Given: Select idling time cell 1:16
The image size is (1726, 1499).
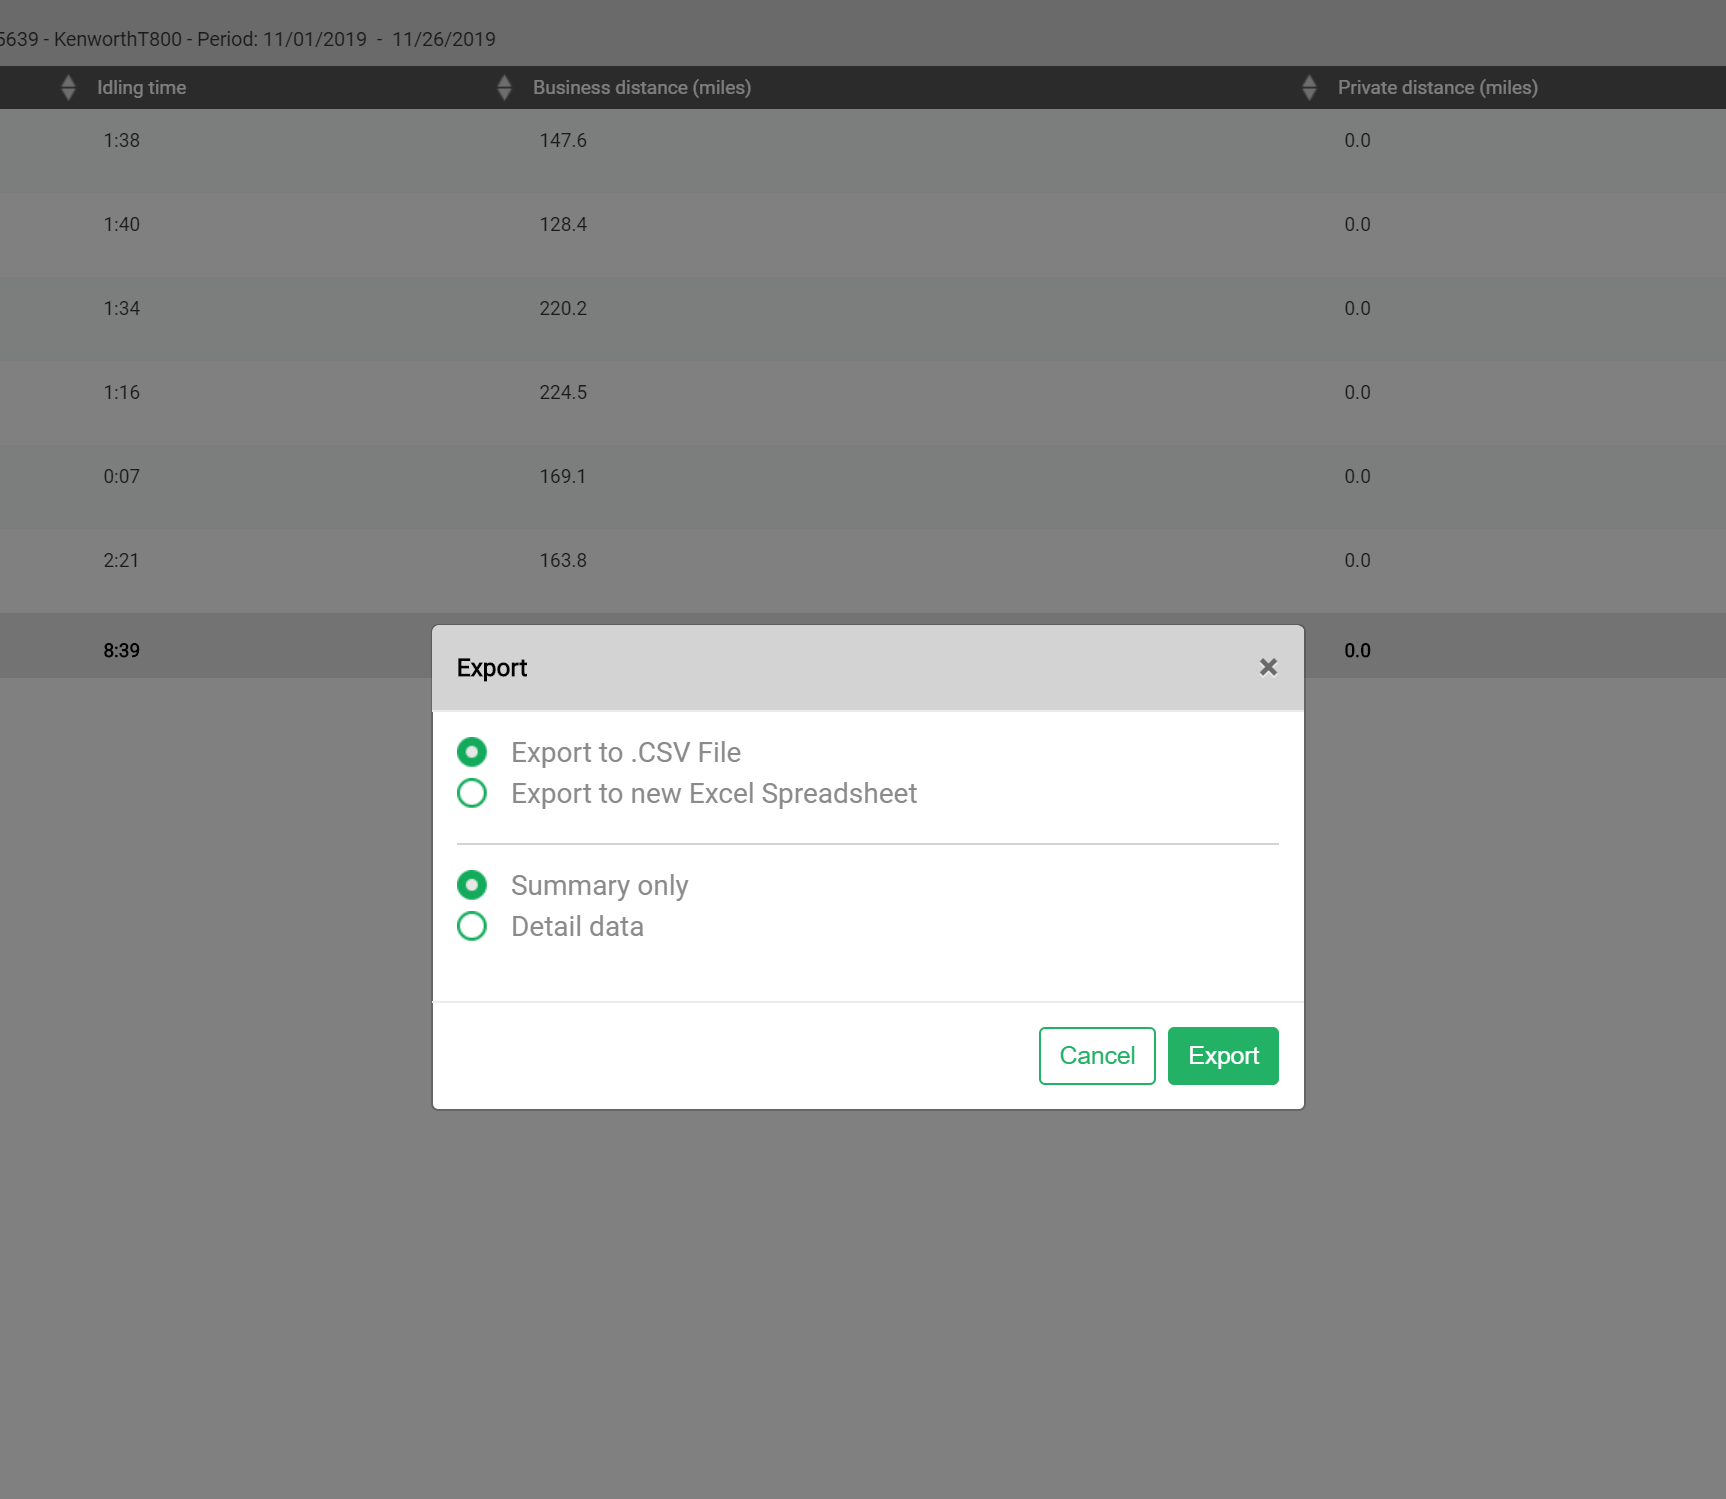Looking at the screenshot, I should [x=121, y=393].
